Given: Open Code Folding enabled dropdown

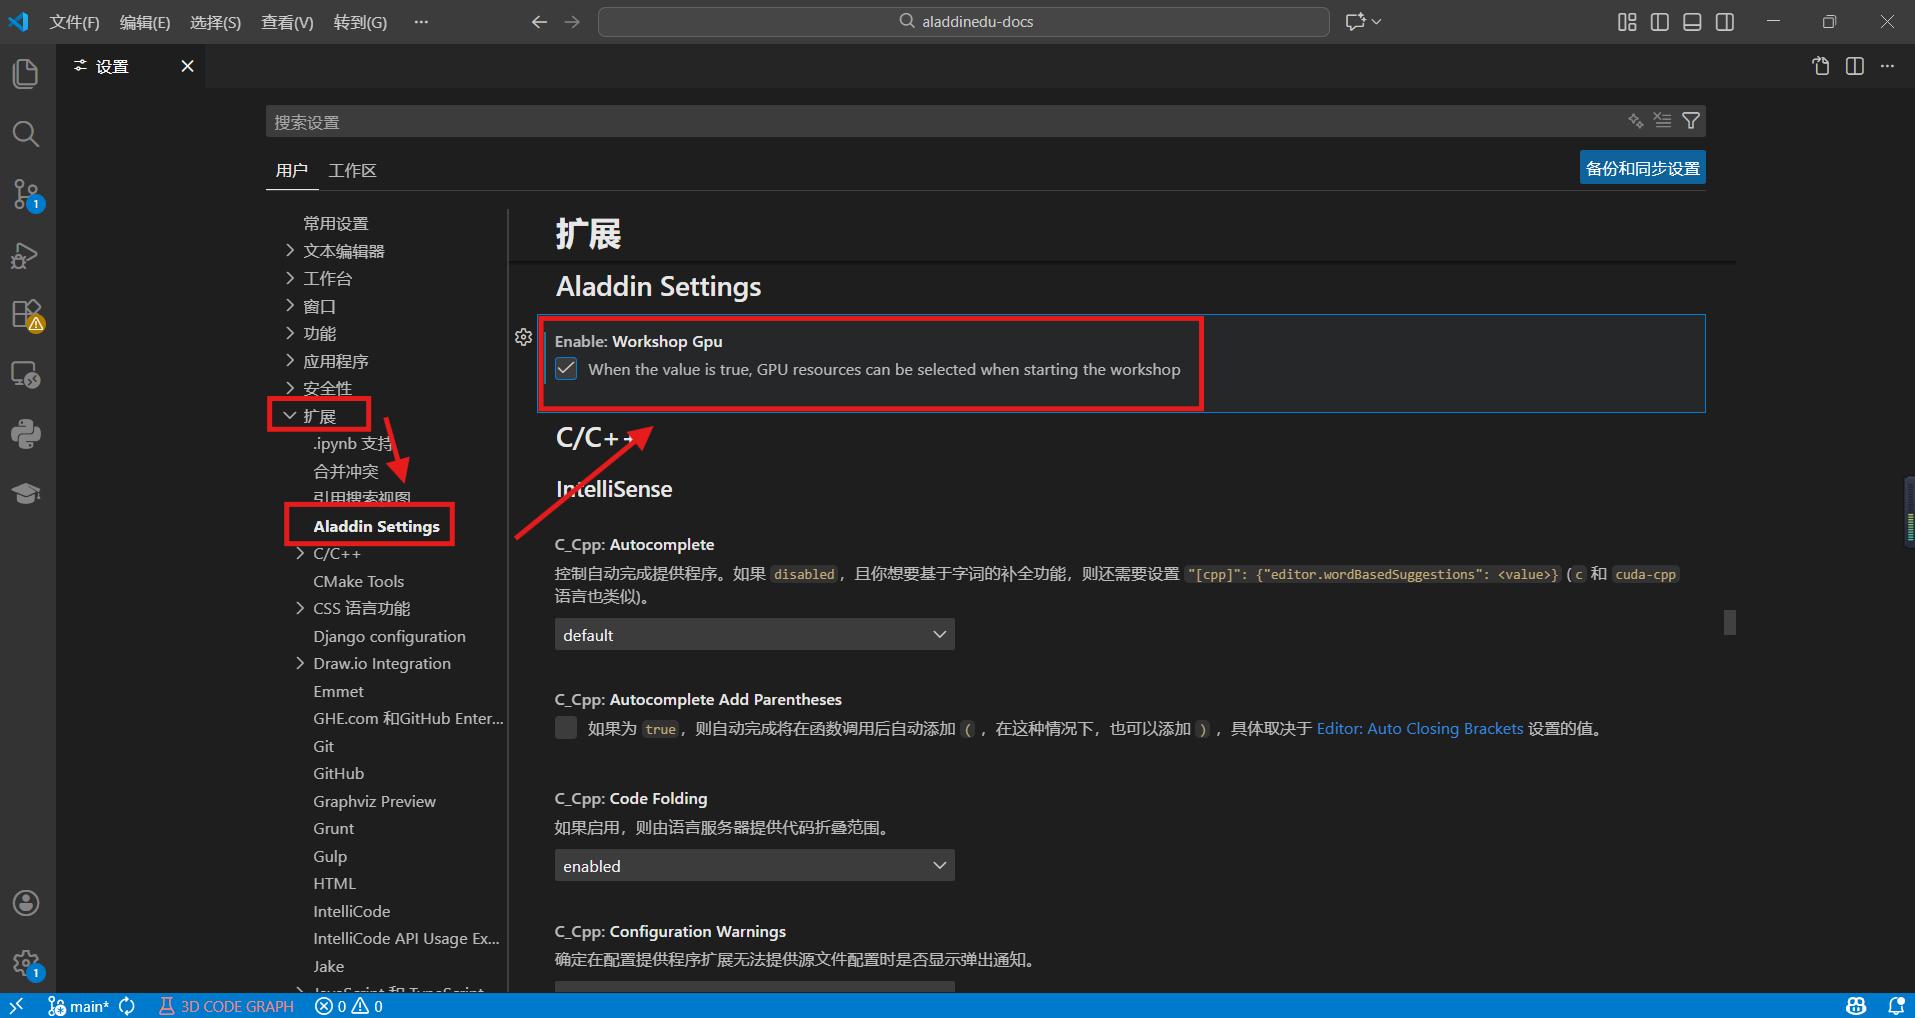Looking at the screenshot, I should click(754, 866).
